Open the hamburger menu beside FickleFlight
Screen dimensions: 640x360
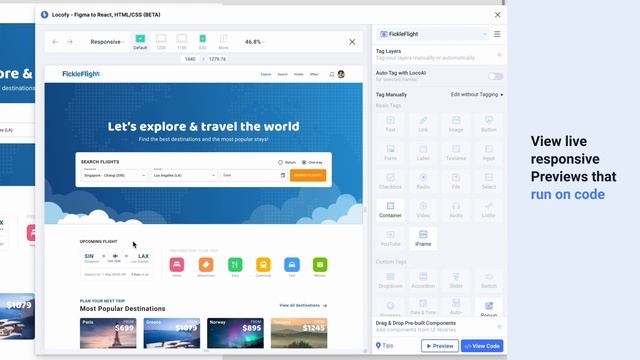coord(497,34)
